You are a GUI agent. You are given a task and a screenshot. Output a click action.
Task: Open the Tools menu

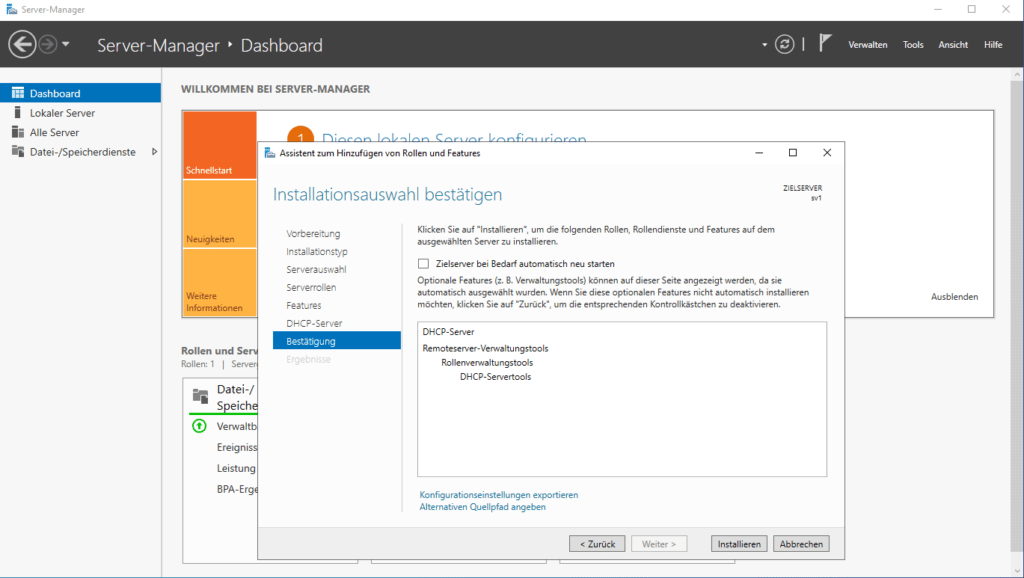[912, 44]
